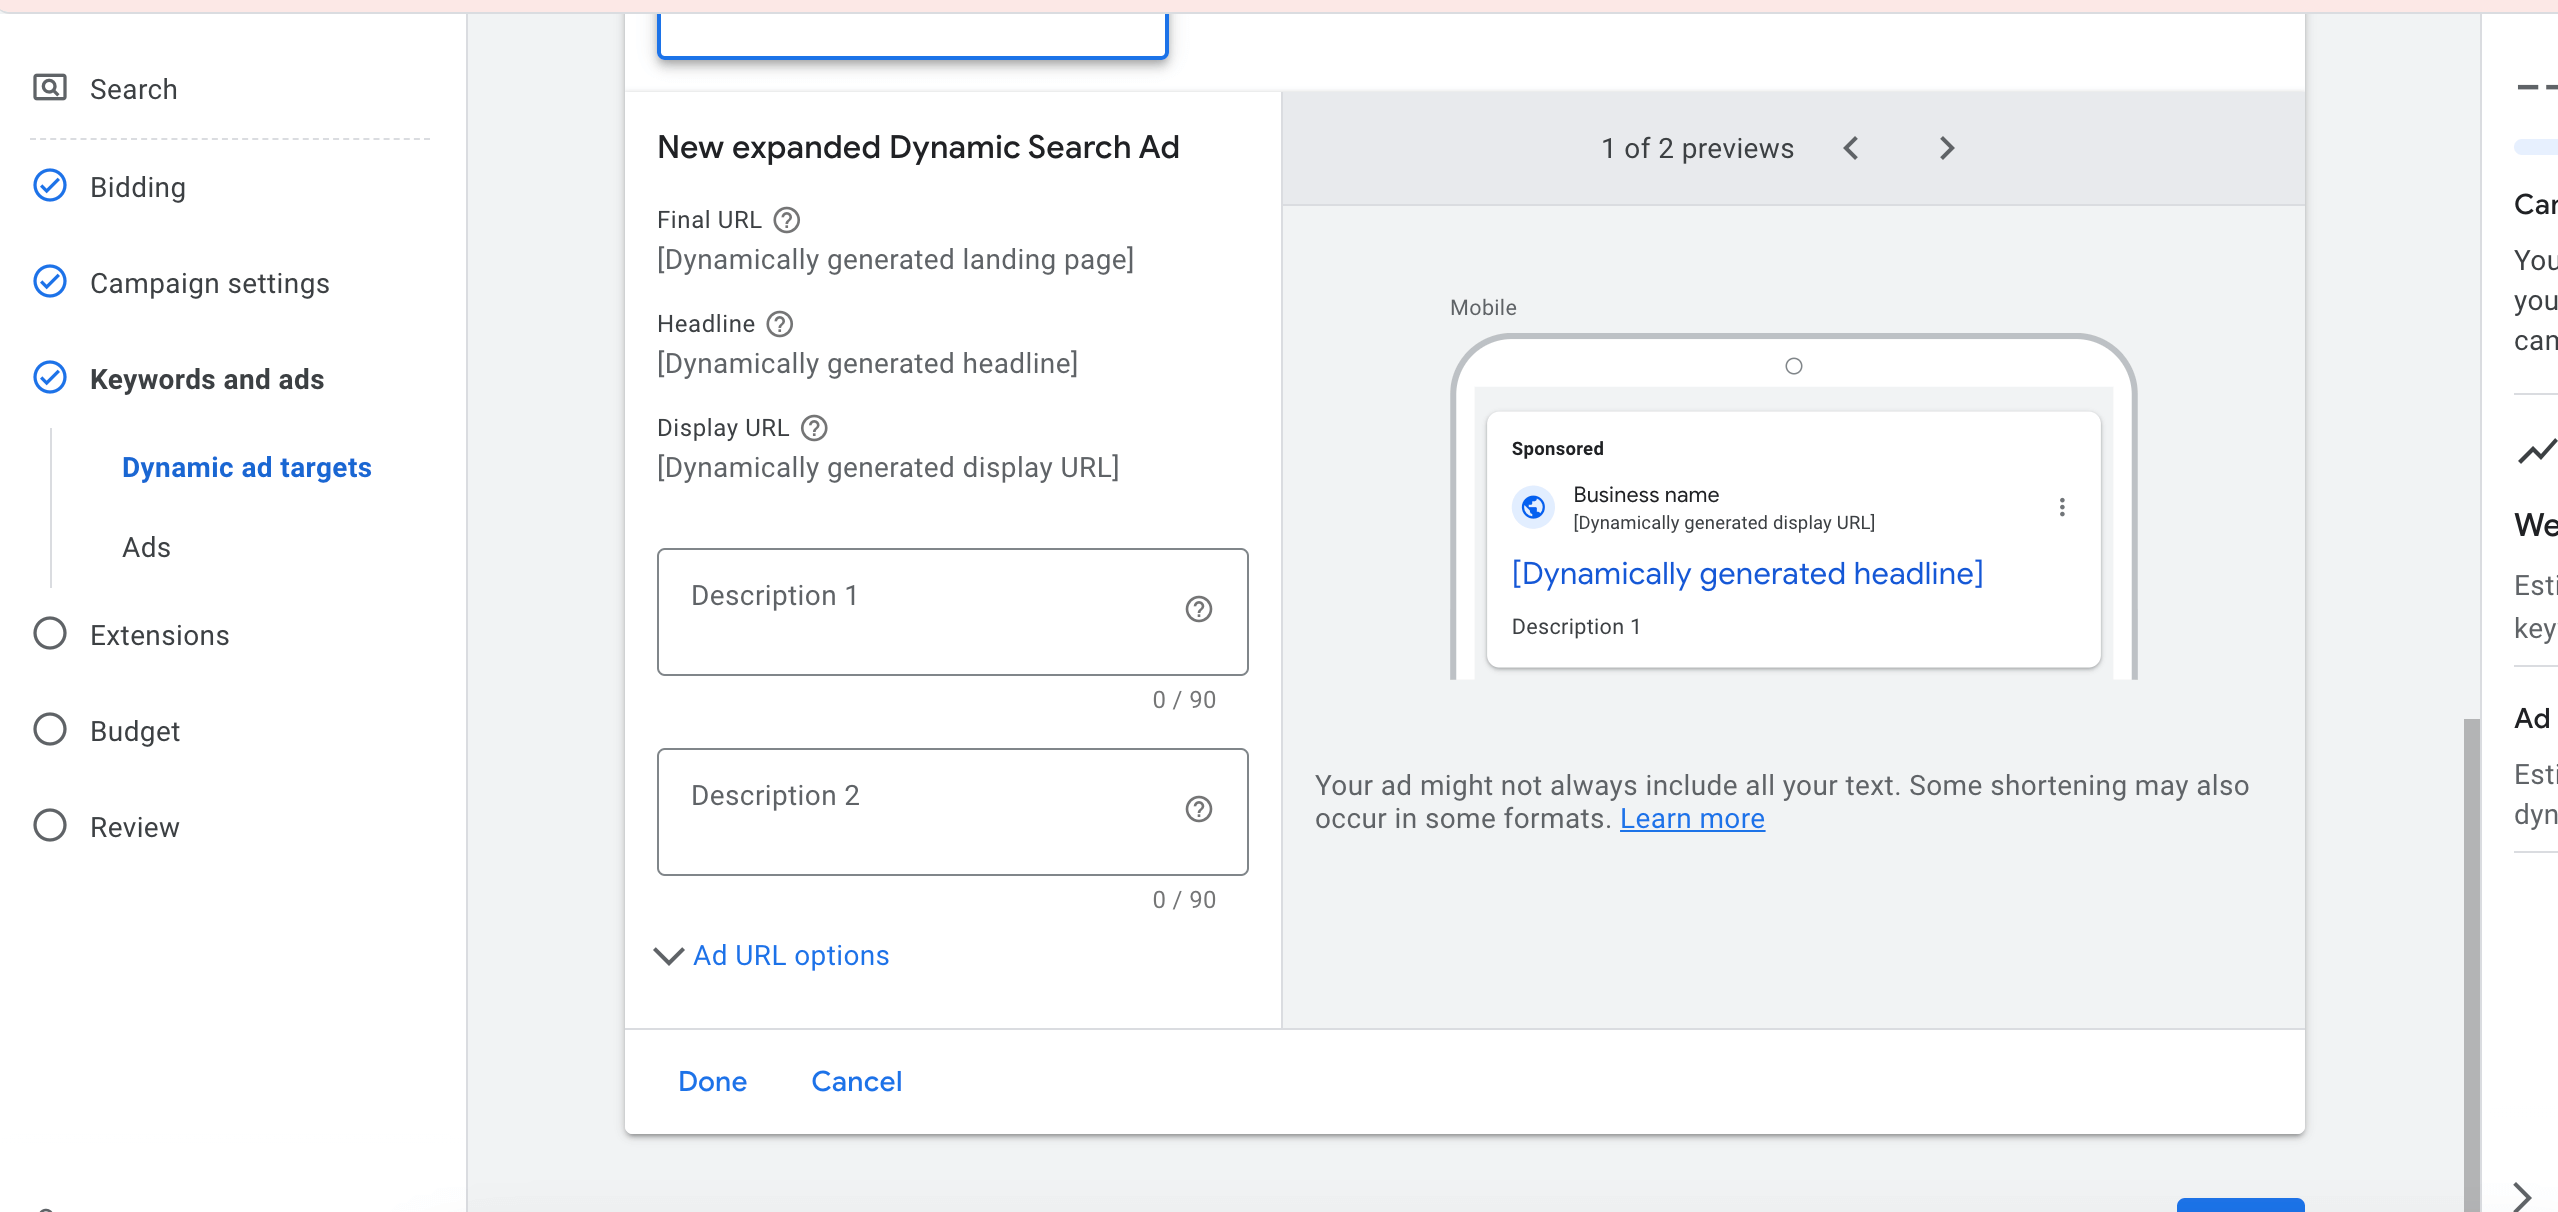The height and width of the screenshot is (1212, 2558).
Task: Click the Search campaign type icon
Action: pyautogui.click(x=50, y=88)
